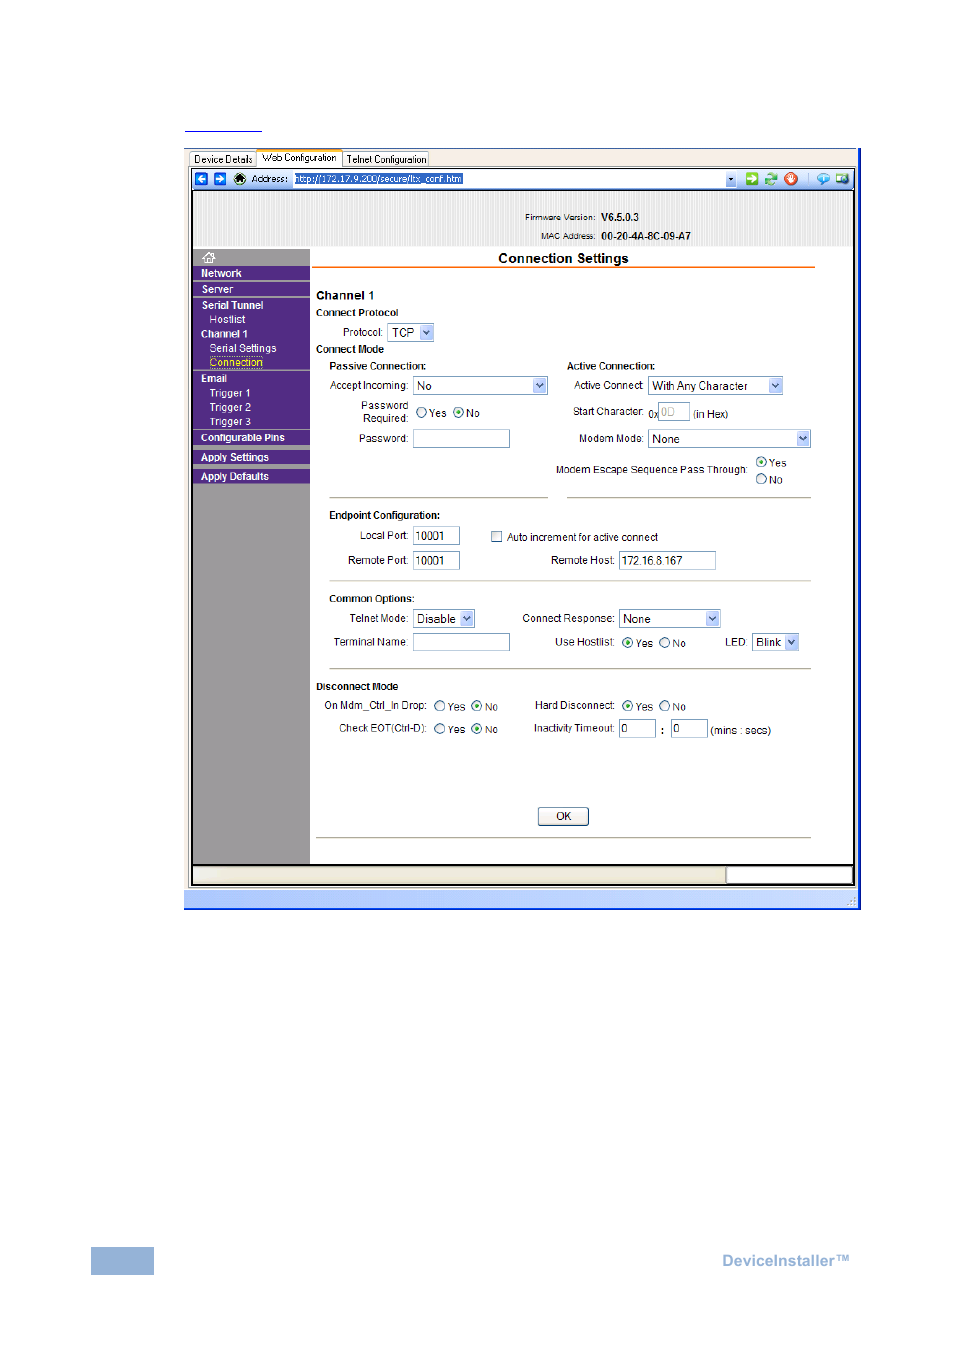
Task: Open the Apply Settings page
Action: [x=234, y=456]
